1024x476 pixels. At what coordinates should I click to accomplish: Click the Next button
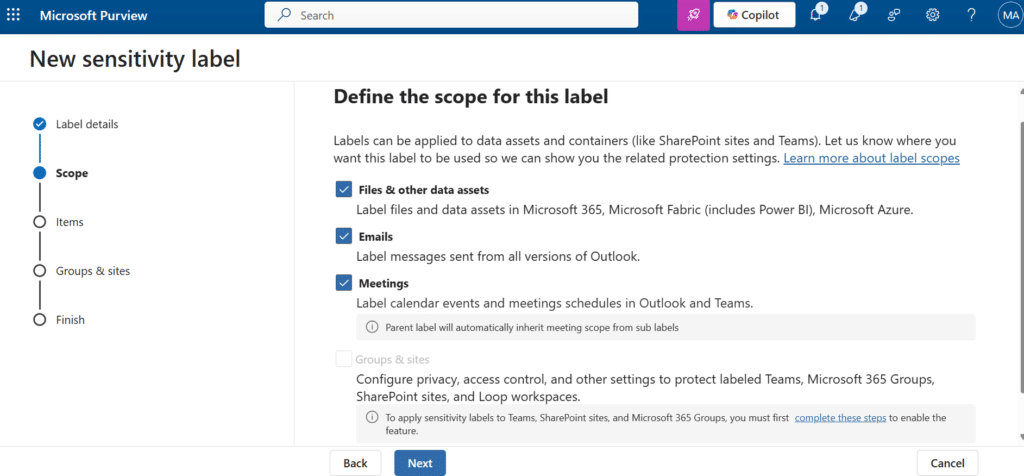coord(419,463)
